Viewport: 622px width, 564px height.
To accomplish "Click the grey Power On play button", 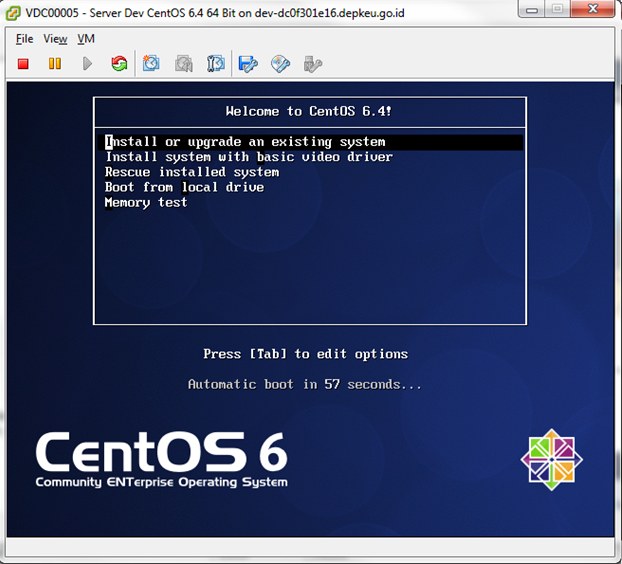I will (x=87, y=64).
